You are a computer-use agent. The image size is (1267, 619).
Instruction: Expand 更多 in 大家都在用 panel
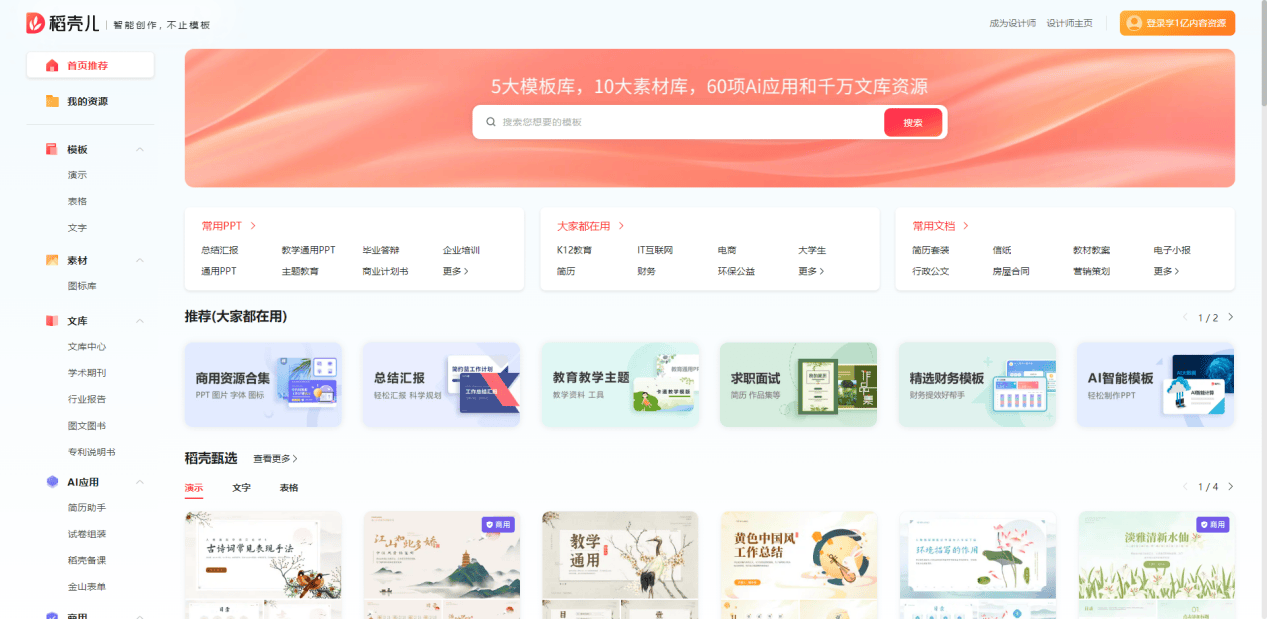click(x=811, y=271)
